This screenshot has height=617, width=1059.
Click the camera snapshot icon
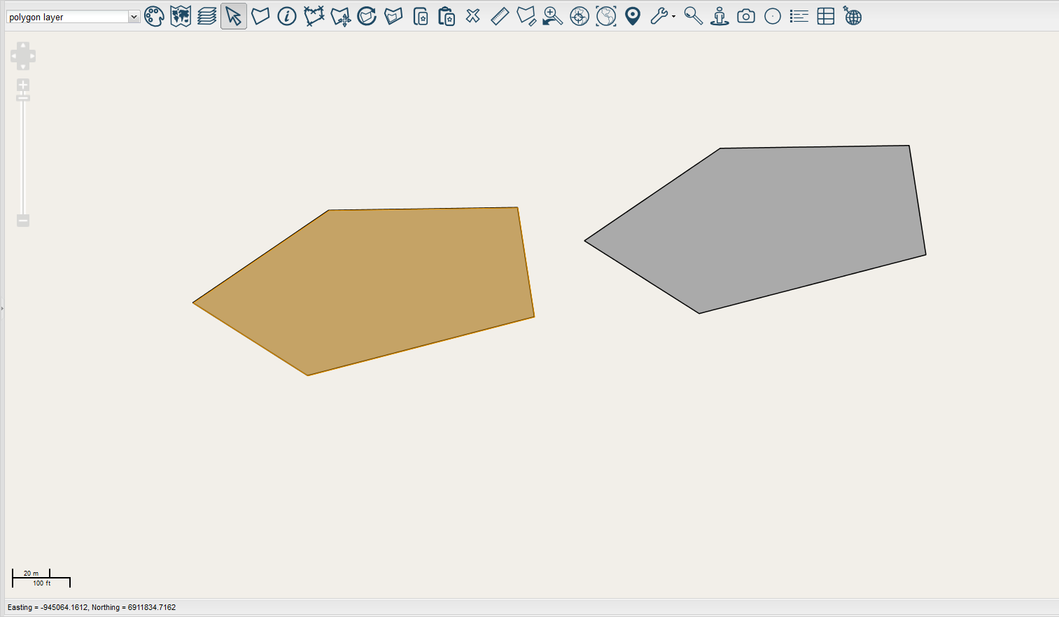pyautogui.click(x=746, y=16)
